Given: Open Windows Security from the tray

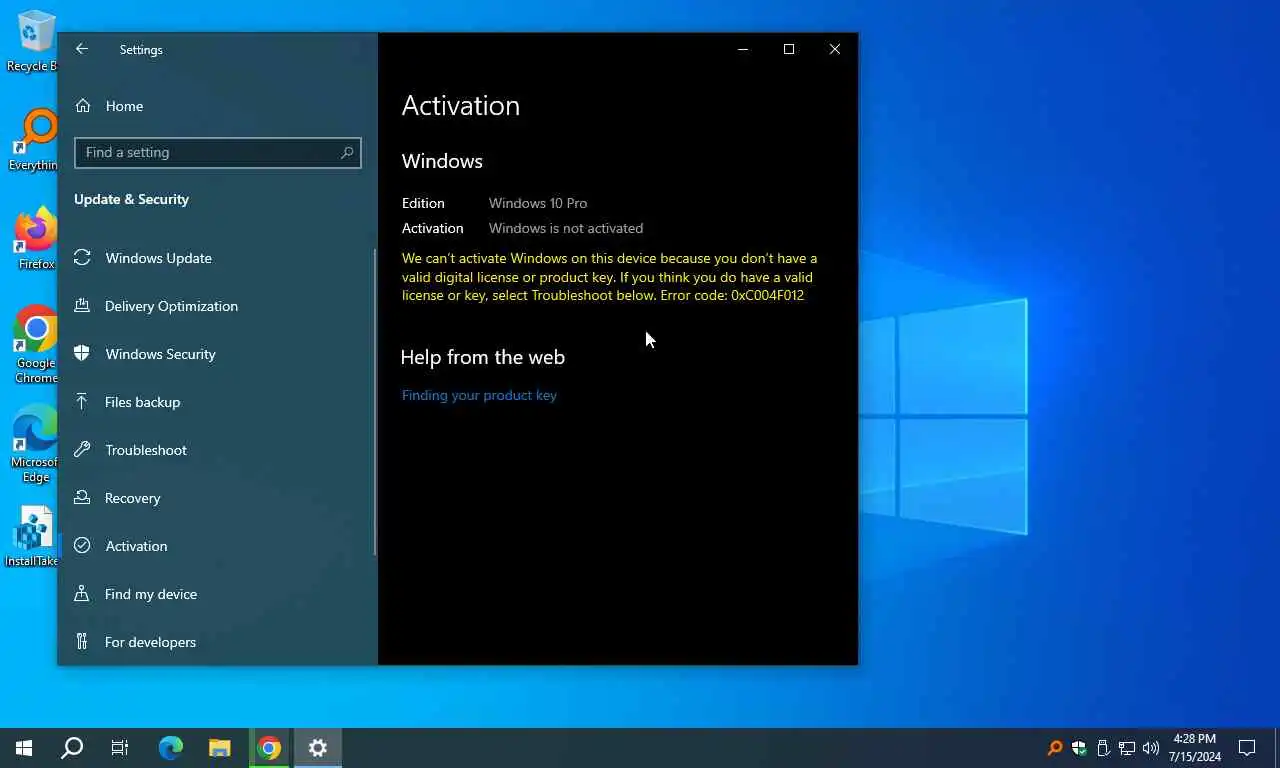Looking at the screenshot, I should pos(1079,748).
